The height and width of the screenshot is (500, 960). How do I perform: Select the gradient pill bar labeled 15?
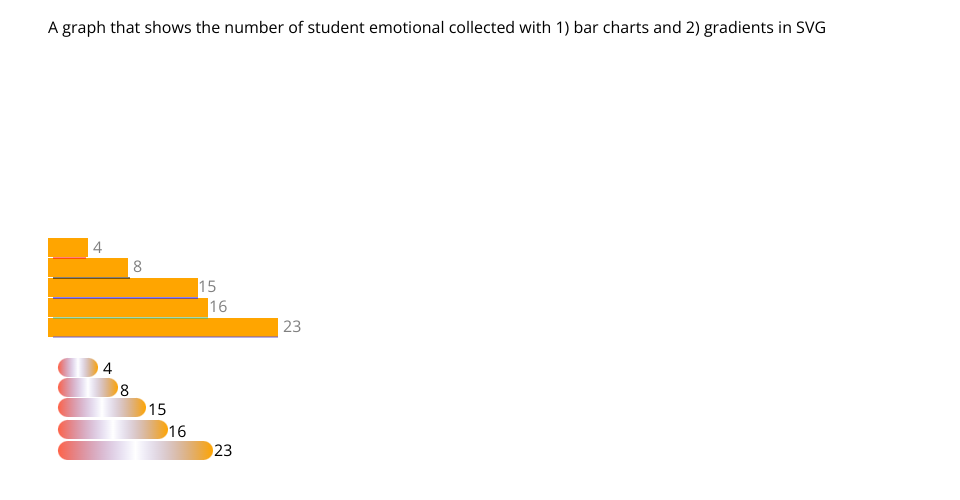click(102, 408)
